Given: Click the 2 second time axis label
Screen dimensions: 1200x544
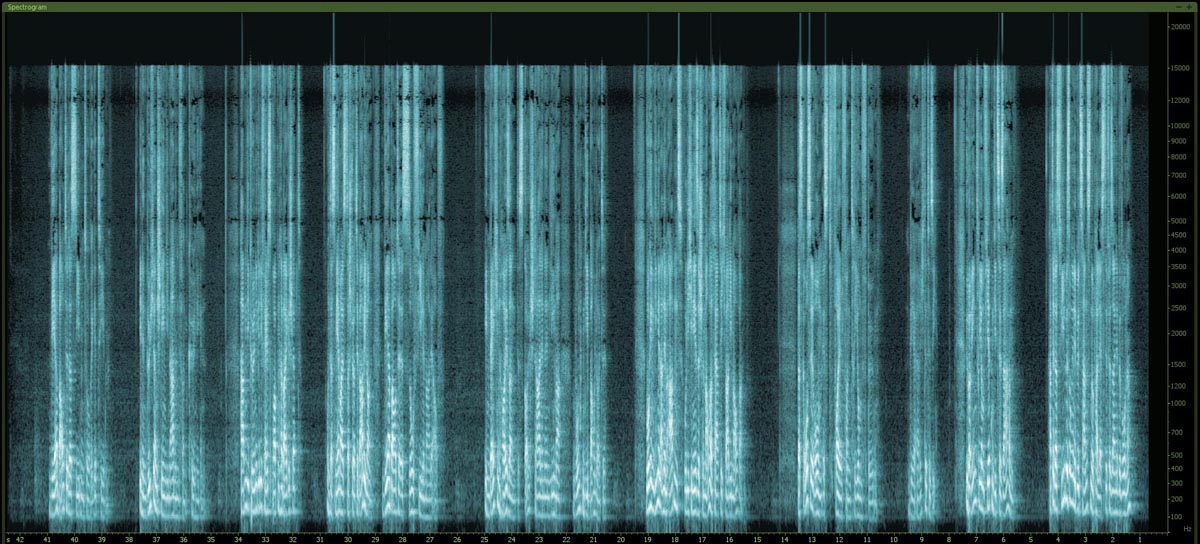Looking at the screenshot, I should click(x=1112, y=538).
